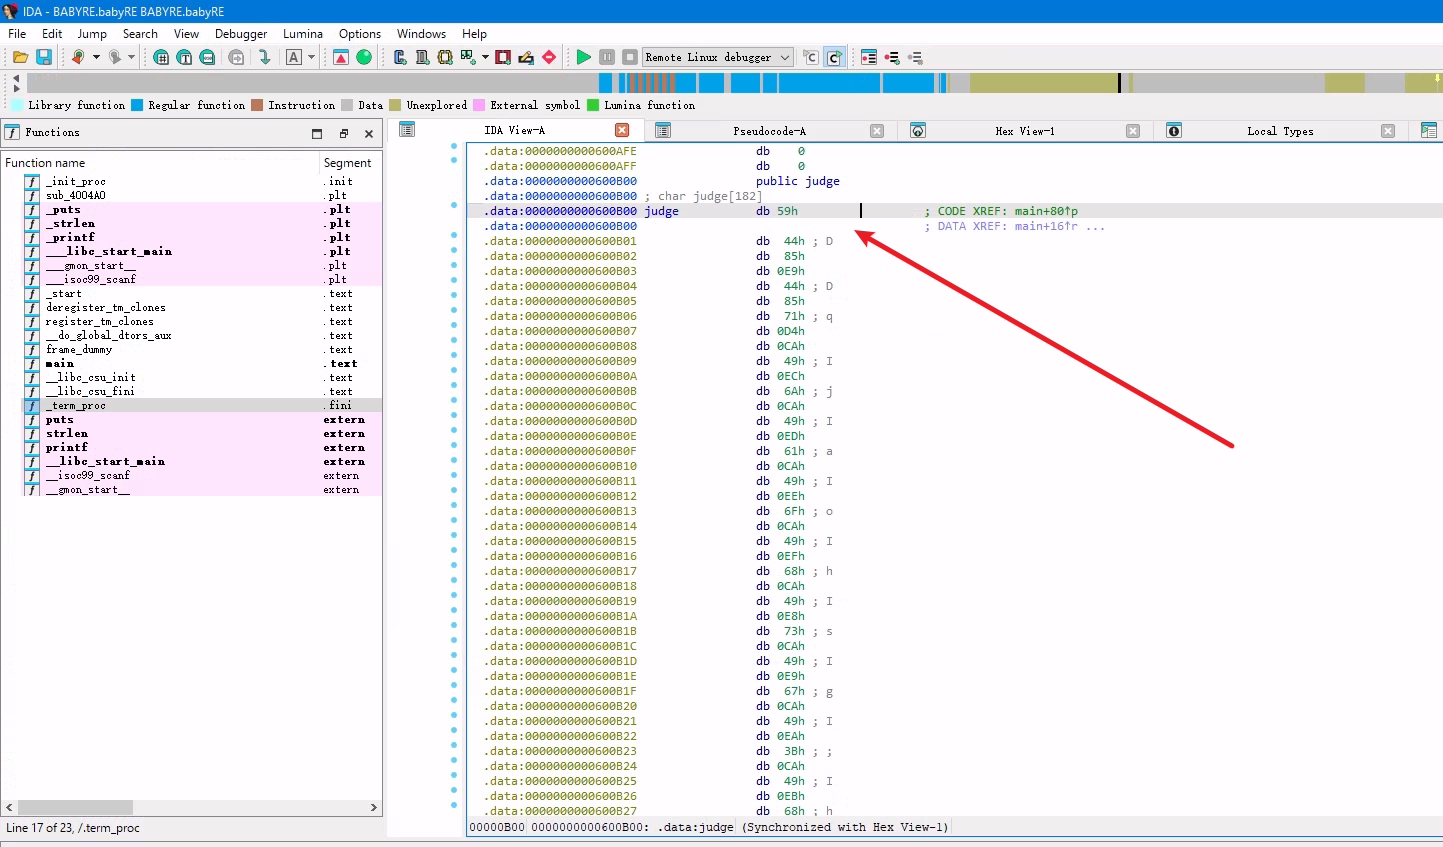Select the main function in list
Screen dimensions: 1443x847
(x=60, y=363)
